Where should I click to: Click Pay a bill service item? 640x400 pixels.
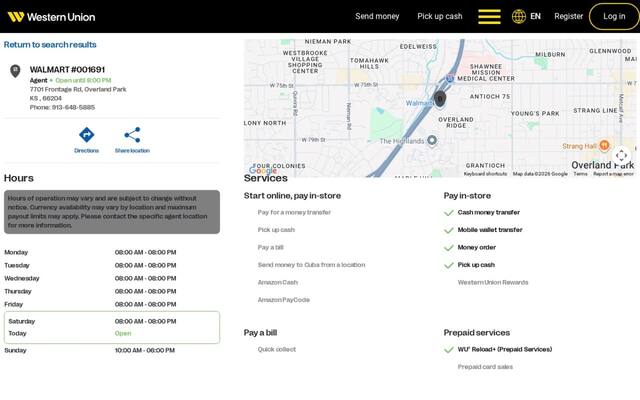[270, 247]
